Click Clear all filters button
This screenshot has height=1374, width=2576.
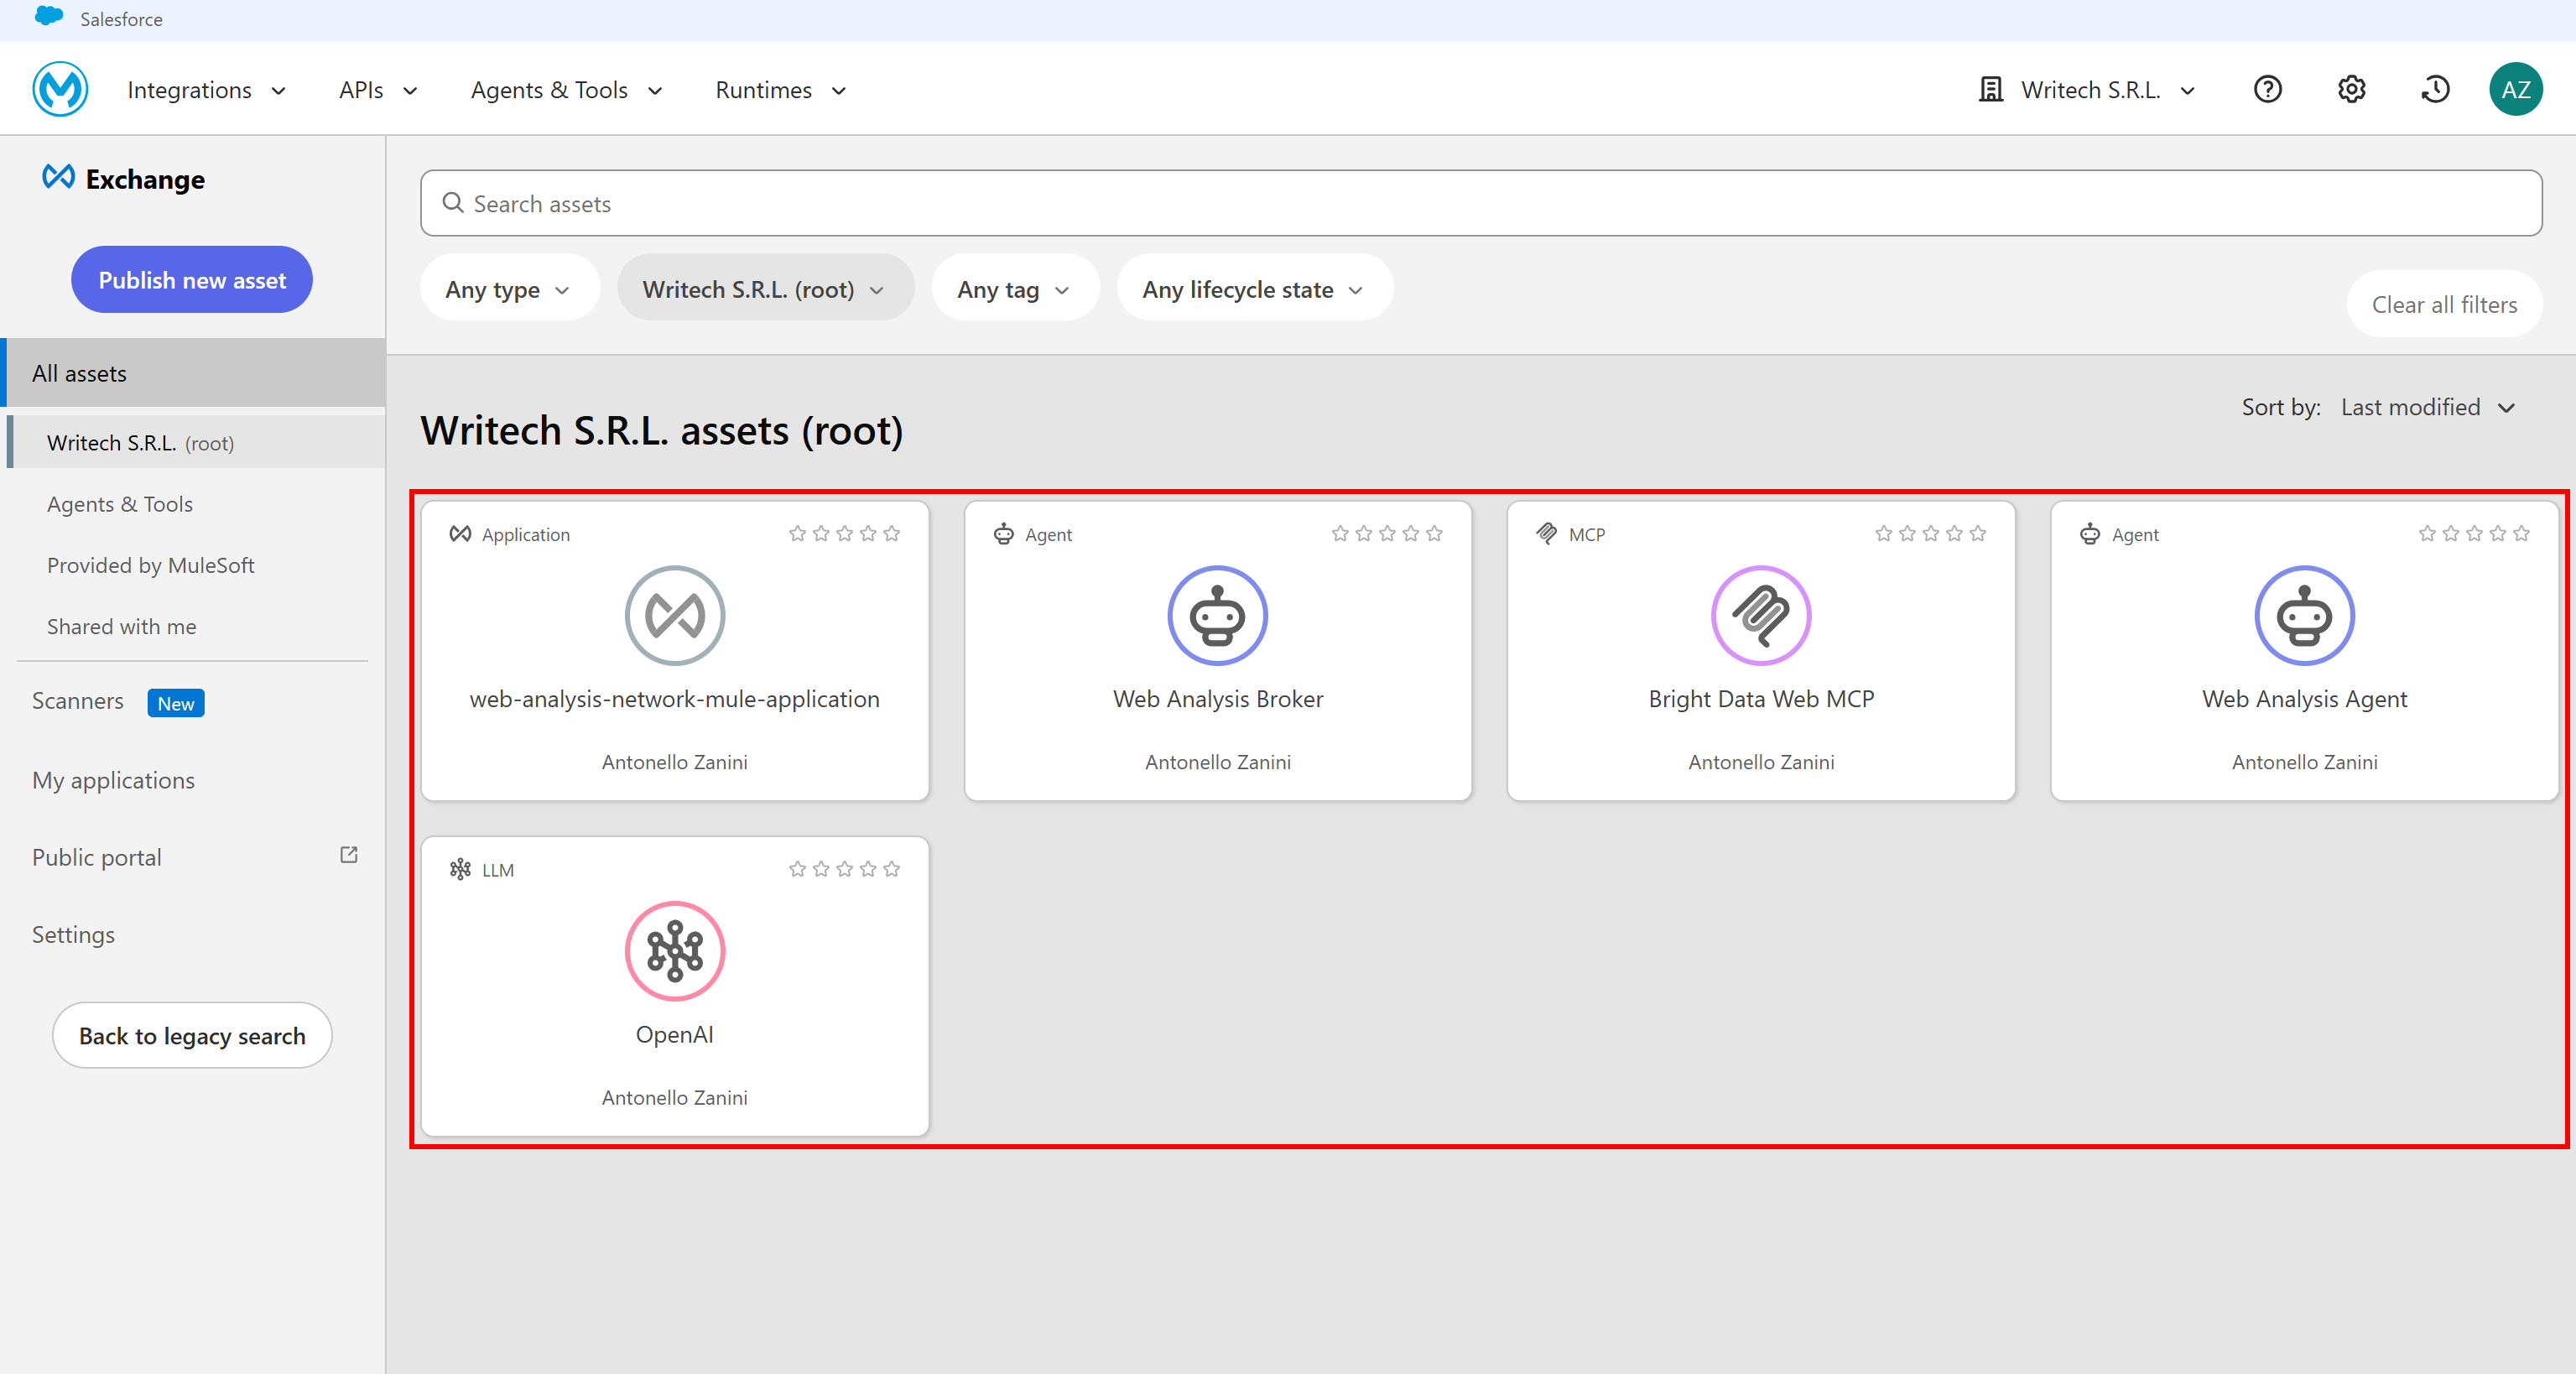tap(2444, 304)
